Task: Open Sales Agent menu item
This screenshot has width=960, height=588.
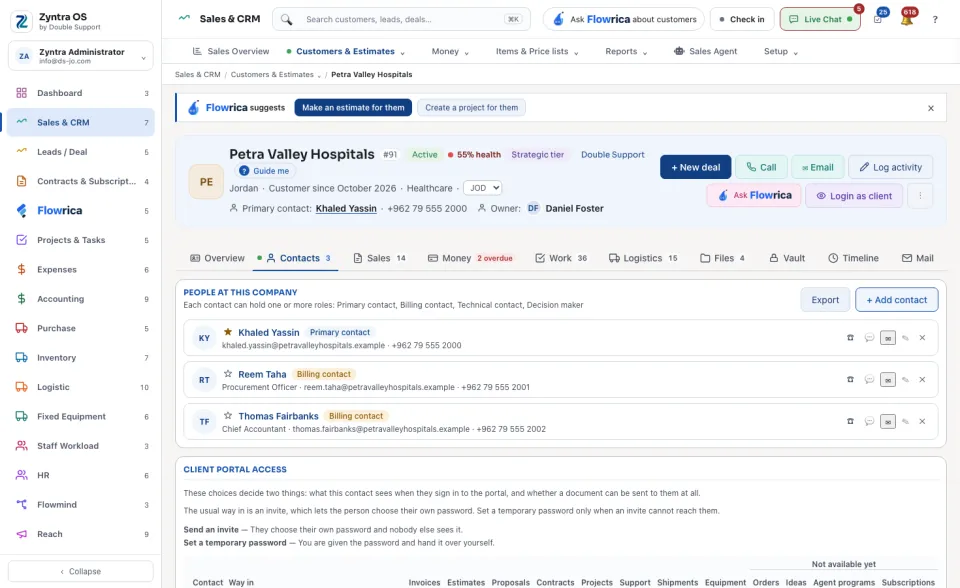Action: 705,51
